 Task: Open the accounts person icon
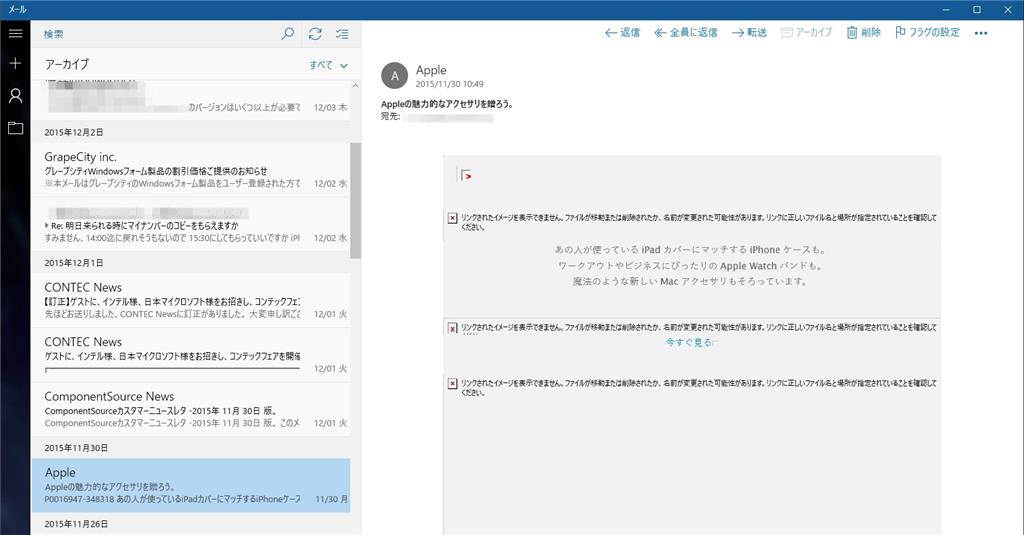15,96
